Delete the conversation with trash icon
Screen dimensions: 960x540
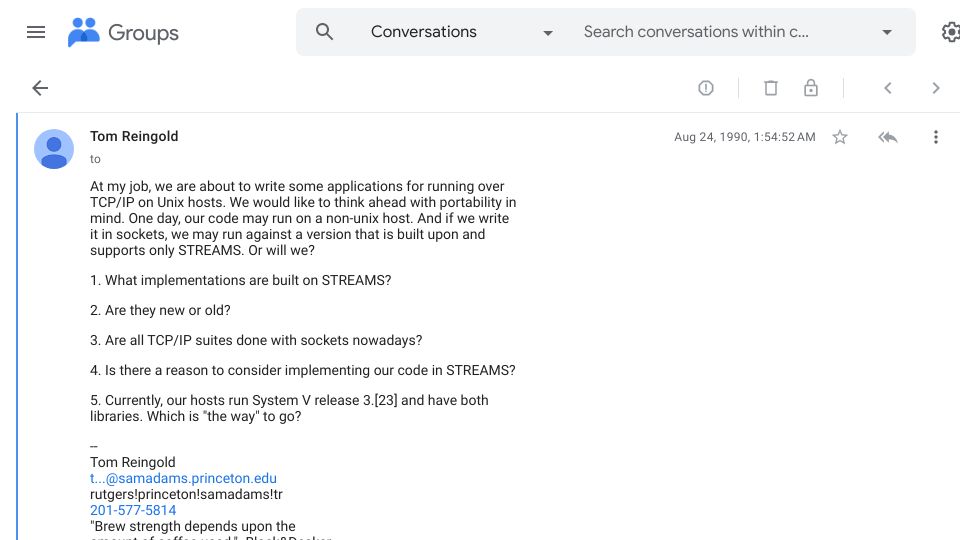pyautogui.click(x=771, y=88)
